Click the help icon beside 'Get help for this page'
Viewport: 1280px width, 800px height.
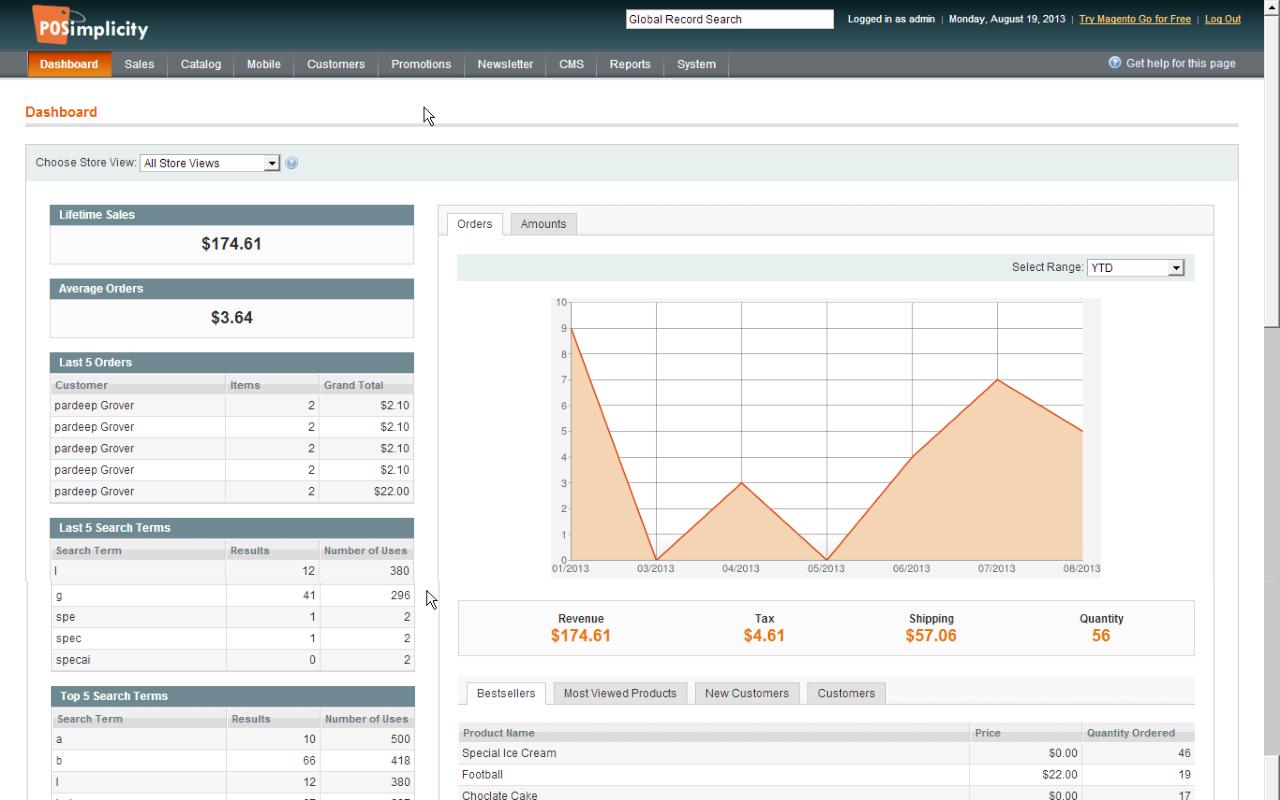1115,63
